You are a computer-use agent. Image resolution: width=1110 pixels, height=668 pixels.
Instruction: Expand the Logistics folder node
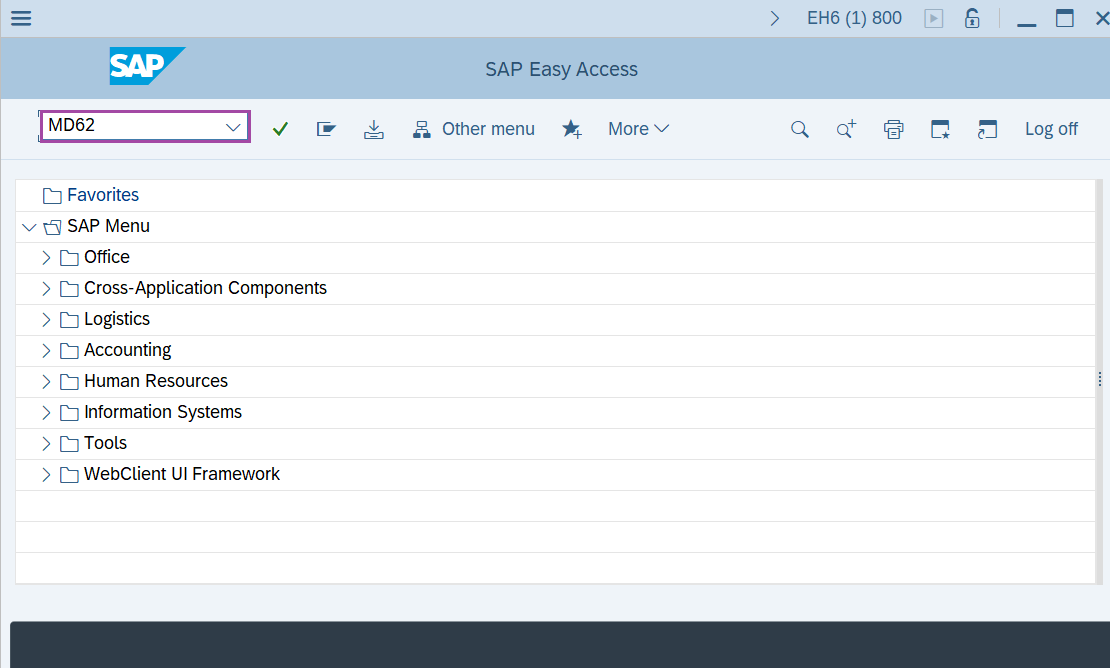click(x=46, y=320)
